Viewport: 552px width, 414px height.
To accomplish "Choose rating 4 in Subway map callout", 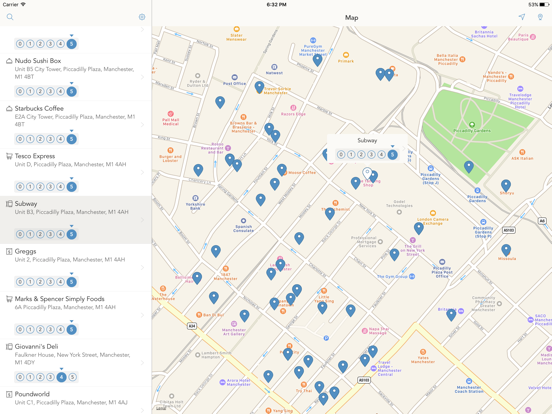I will (381, 155).
